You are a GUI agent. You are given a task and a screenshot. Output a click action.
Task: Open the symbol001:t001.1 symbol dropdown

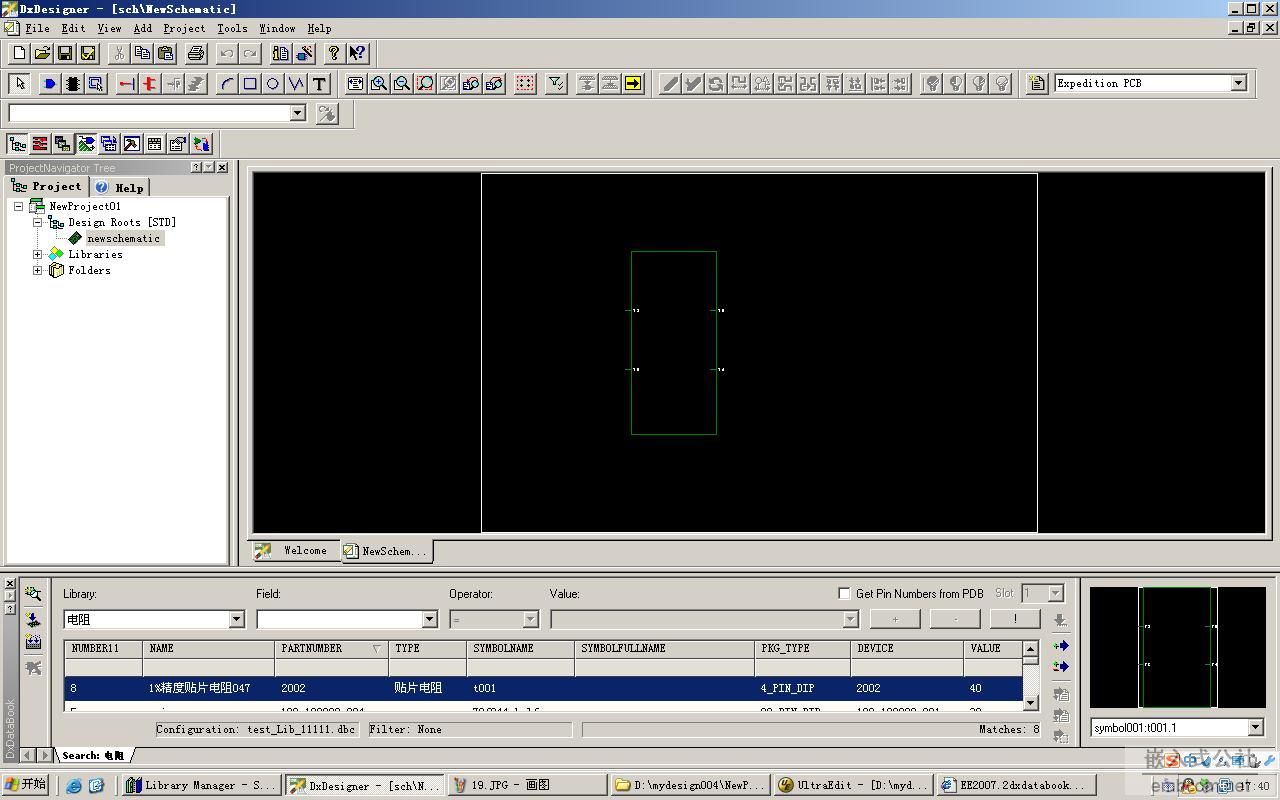pos(1256,728)
